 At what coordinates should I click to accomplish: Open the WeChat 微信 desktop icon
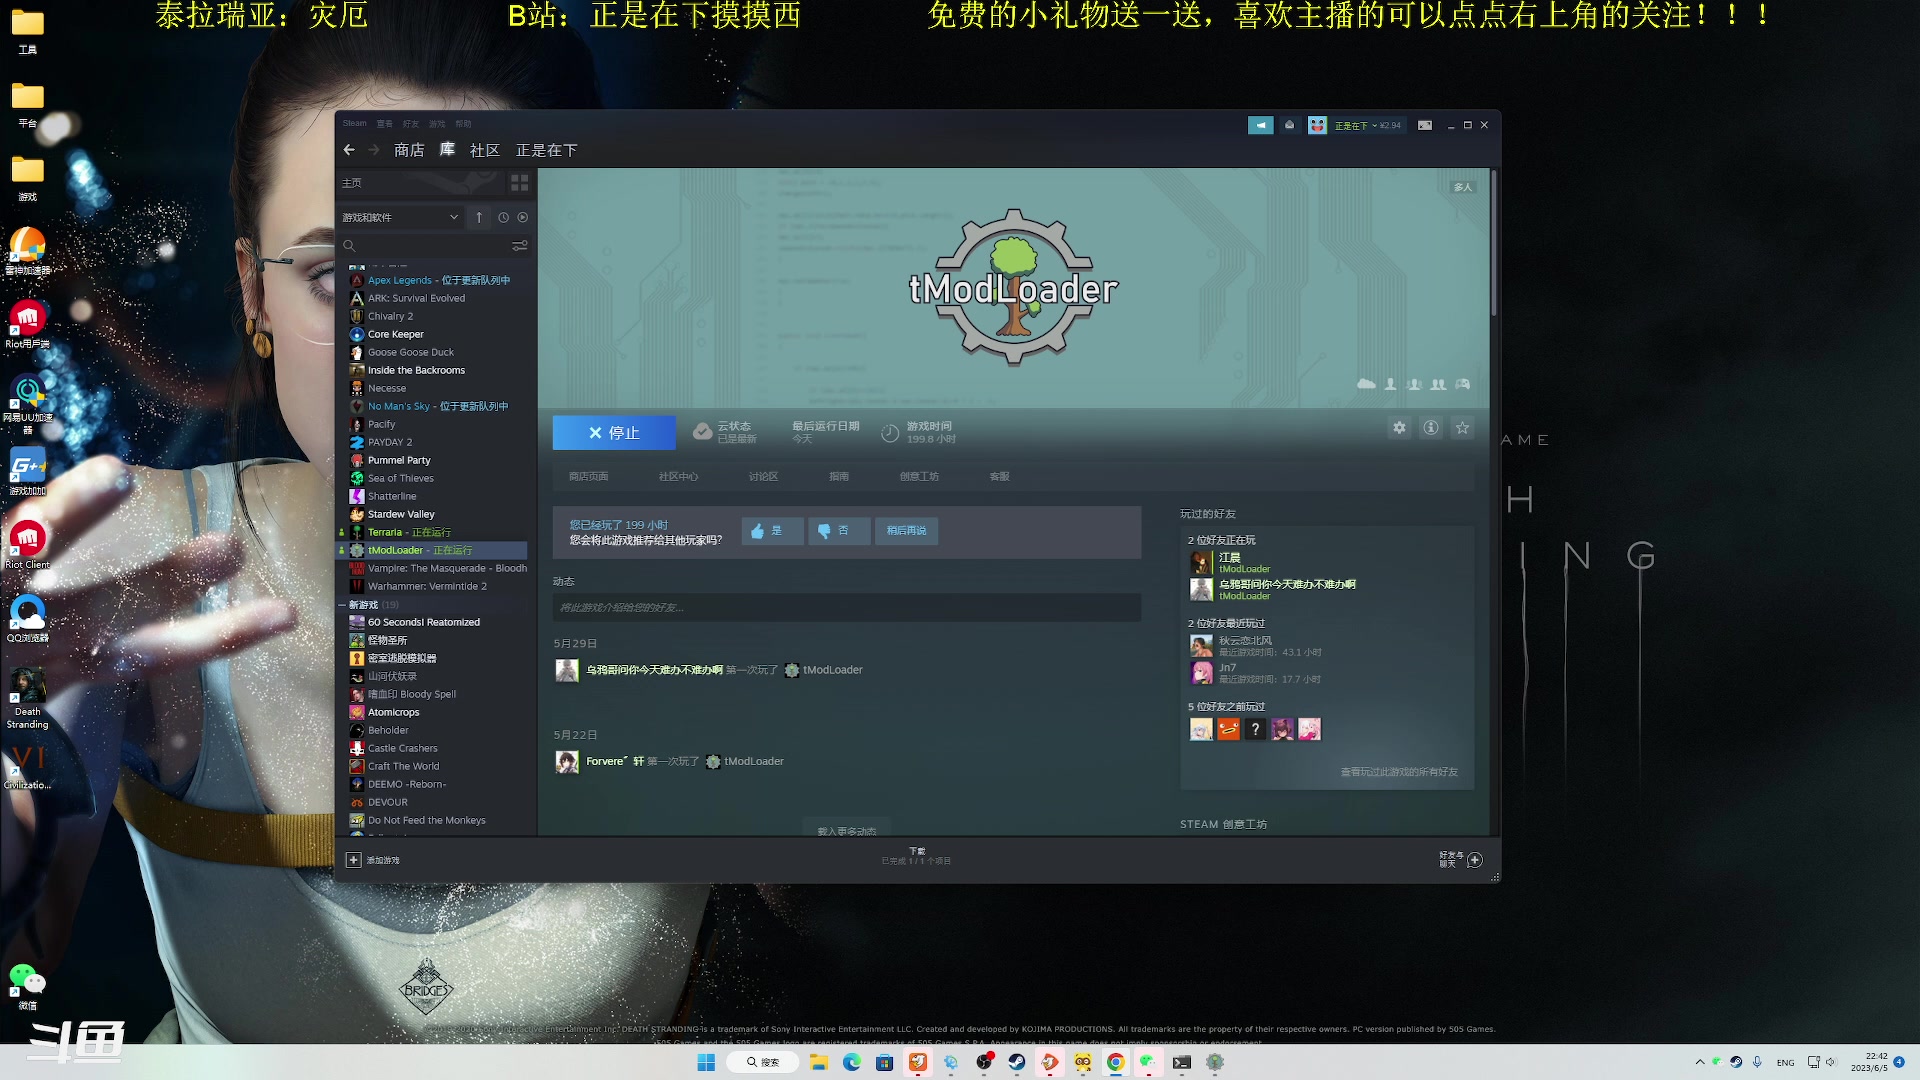click(x=27, y=987)
